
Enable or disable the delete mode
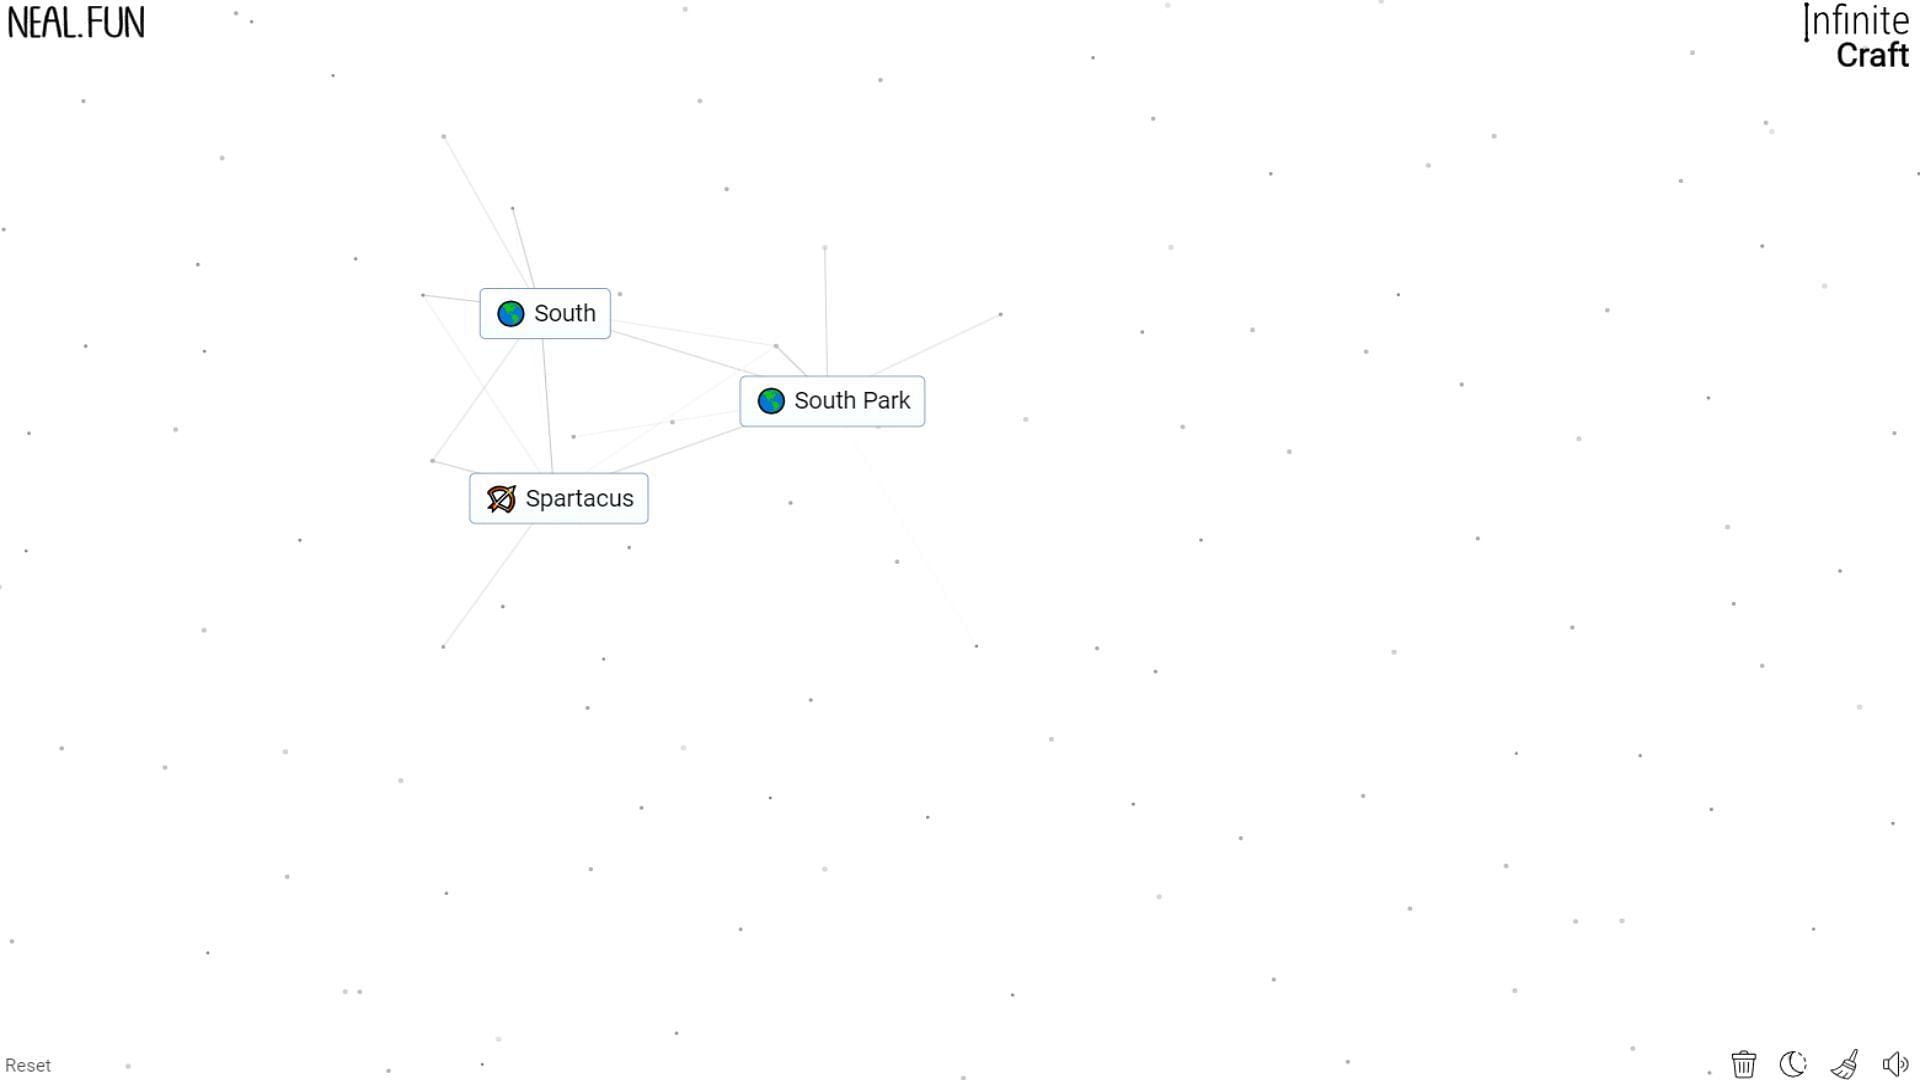pyautogui.click(x=1743, y=1063)
